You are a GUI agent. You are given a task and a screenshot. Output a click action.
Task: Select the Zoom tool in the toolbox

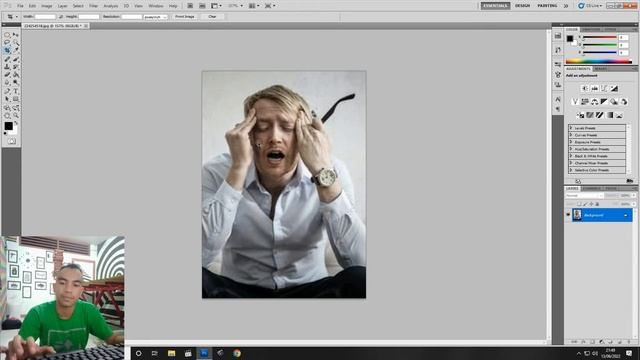[16, 116]
